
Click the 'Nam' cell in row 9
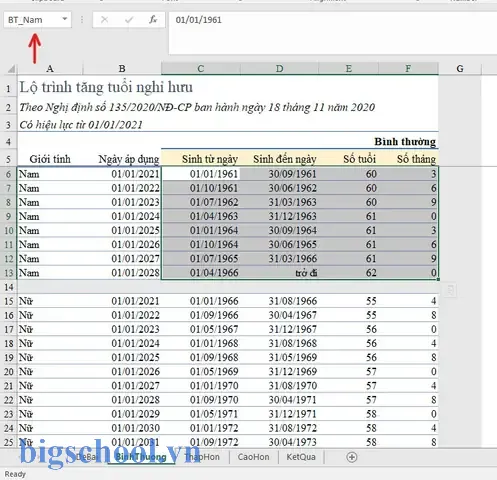pos(50,216)
